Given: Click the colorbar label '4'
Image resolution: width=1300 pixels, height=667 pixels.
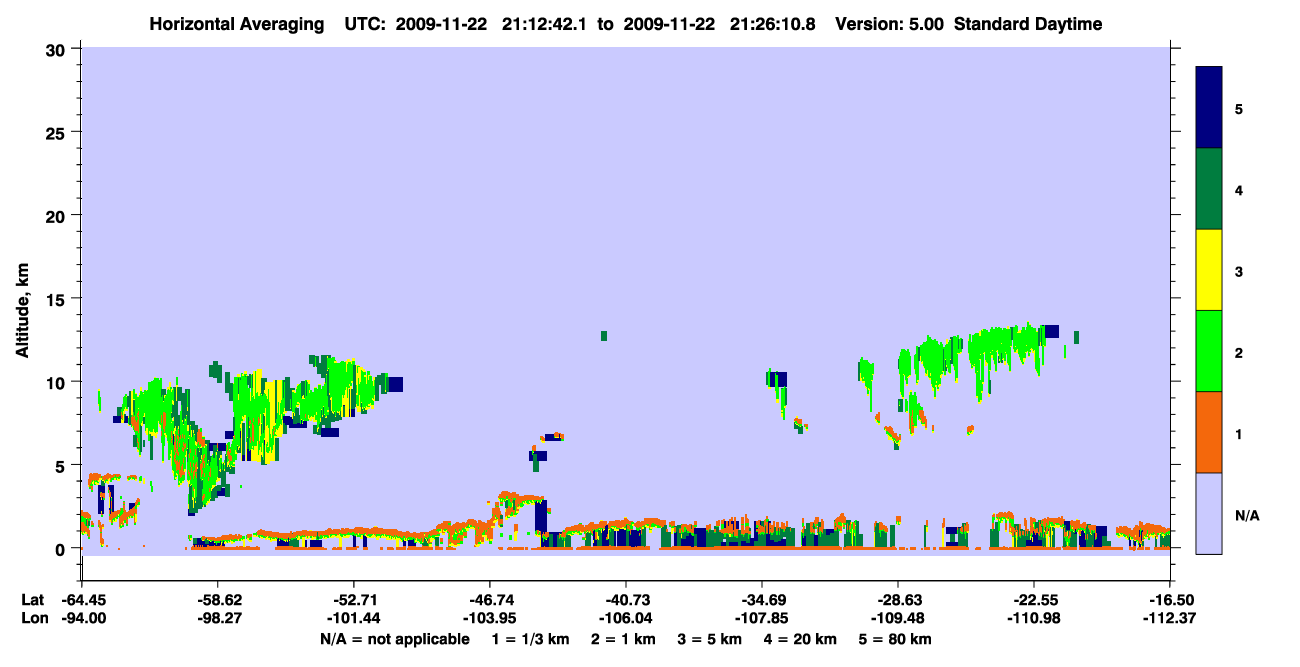Looking at the screenshot, I should point(1239,189).
